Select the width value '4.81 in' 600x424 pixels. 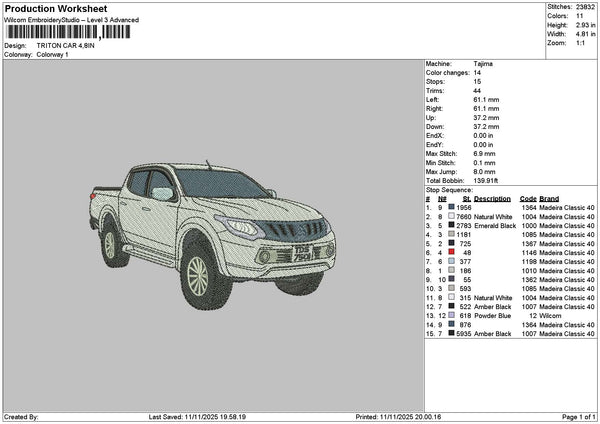point(585,34)
